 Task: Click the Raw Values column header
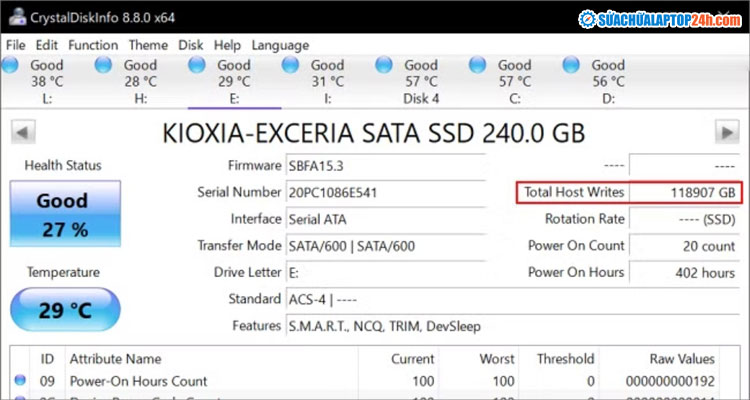coord(682,359)
